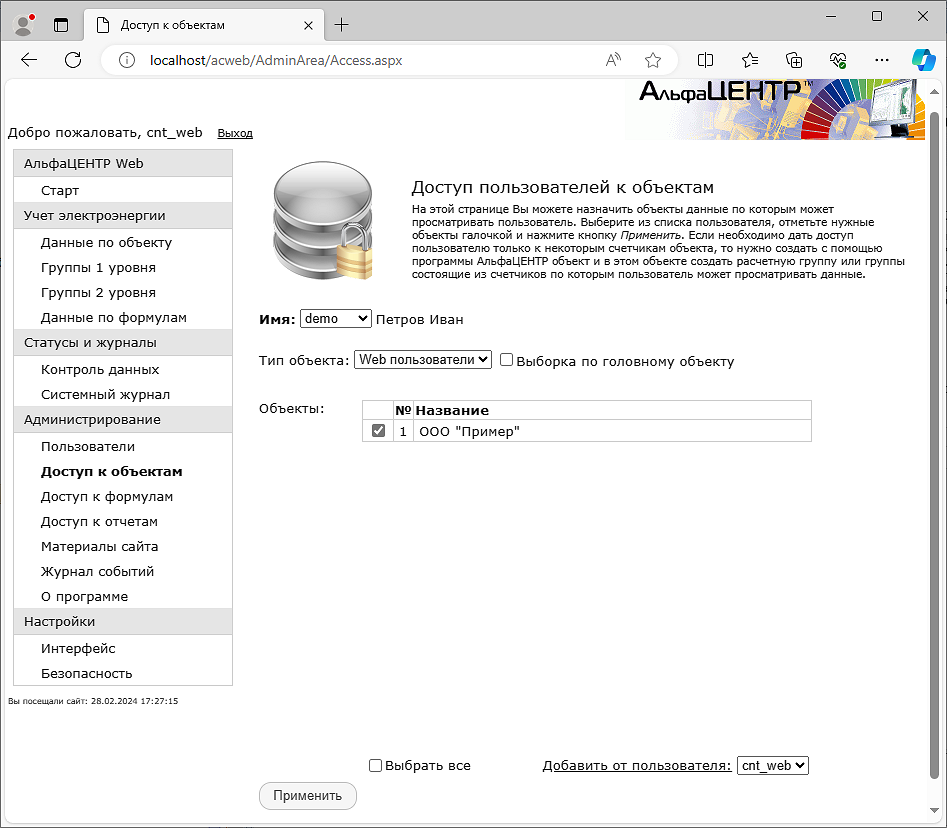Log out via the Выход link
947x828 pixels.
coord(235,133)
